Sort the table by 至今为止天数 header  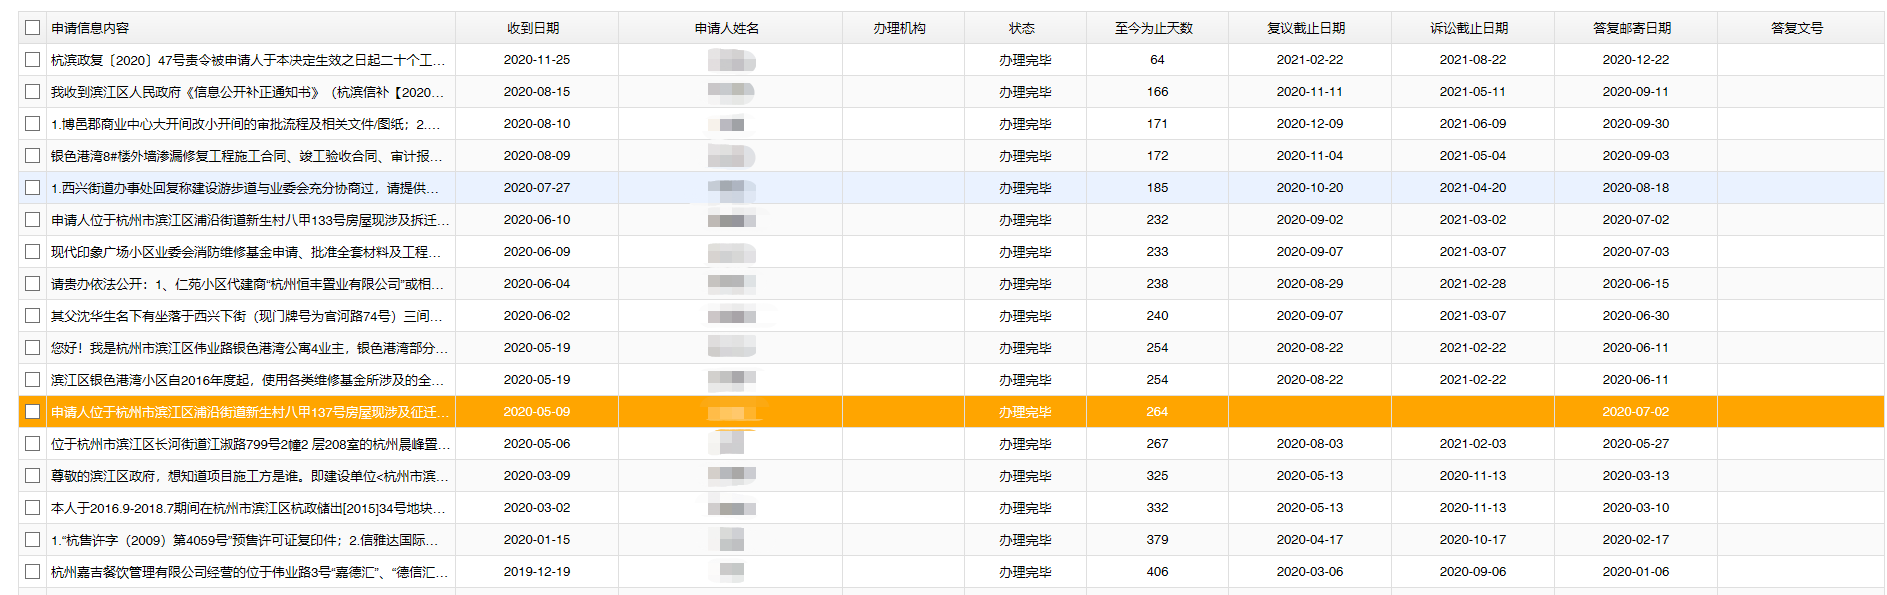(1154, 28)
